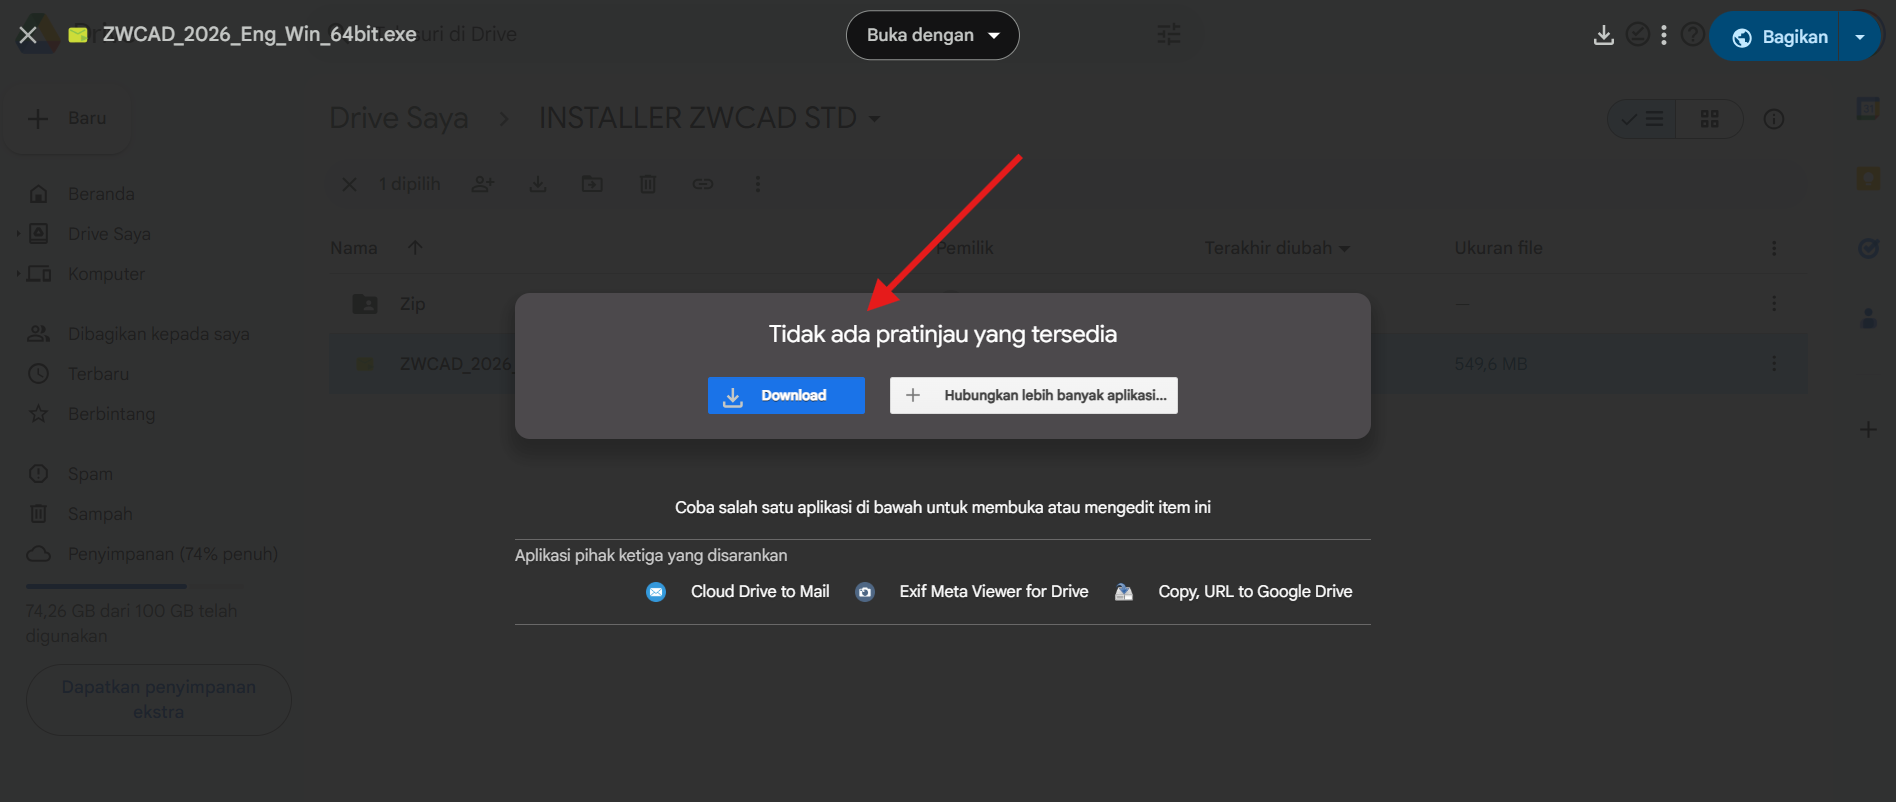
Task: Click the Bagikan share button
Action: point(1778,37)
